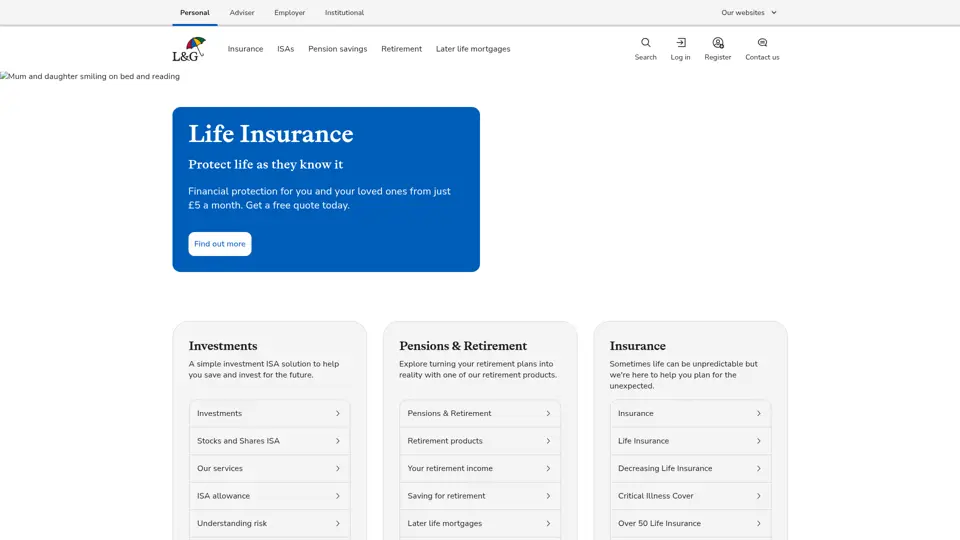Click the Register user icon
Image resolution: width=960 pixels, height=540 pixels.
pos(718,43)
